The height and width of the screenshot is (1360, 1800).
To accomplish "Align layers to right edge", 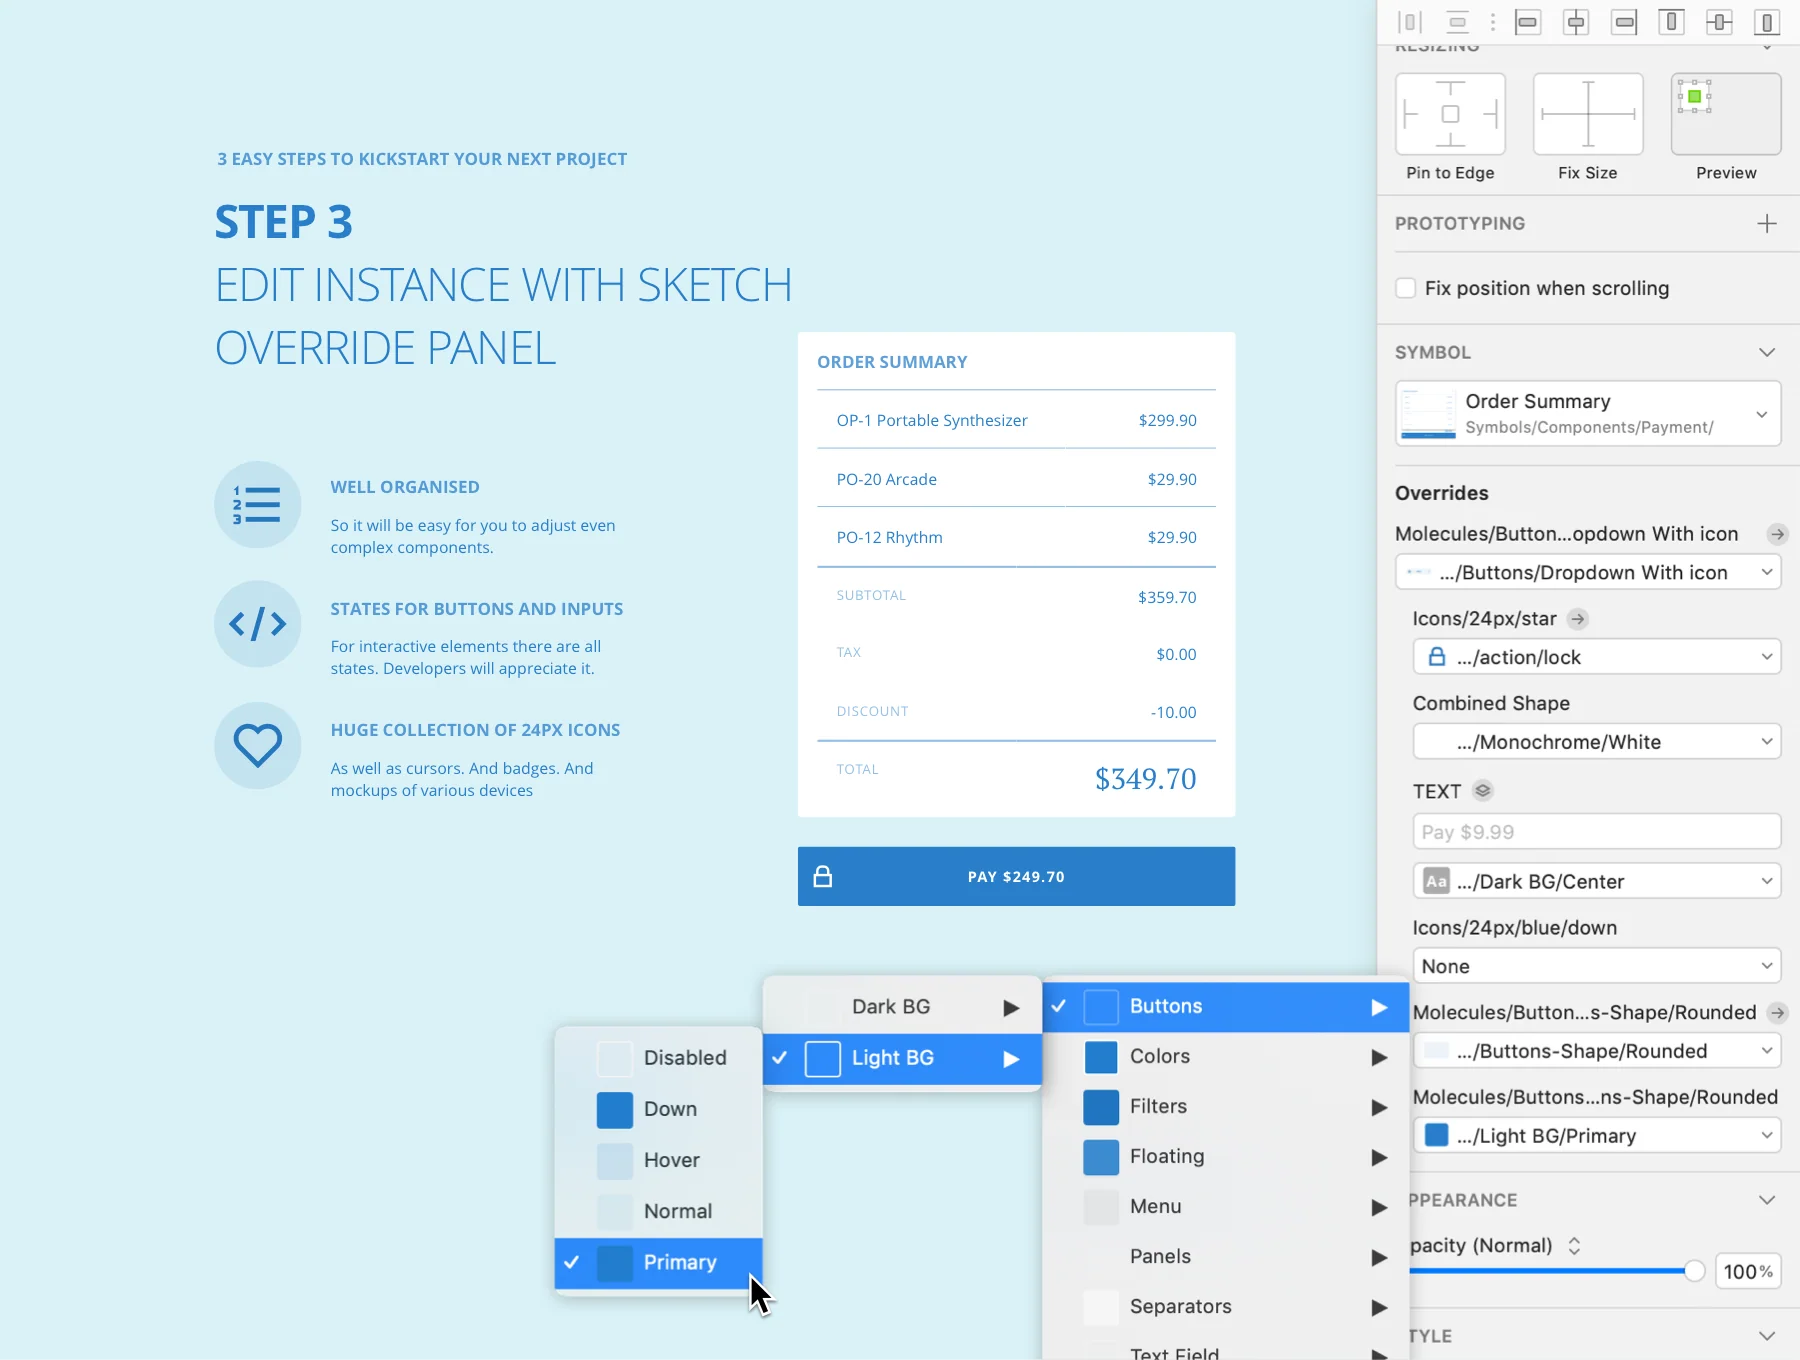I will click(x=1624, y=22).
